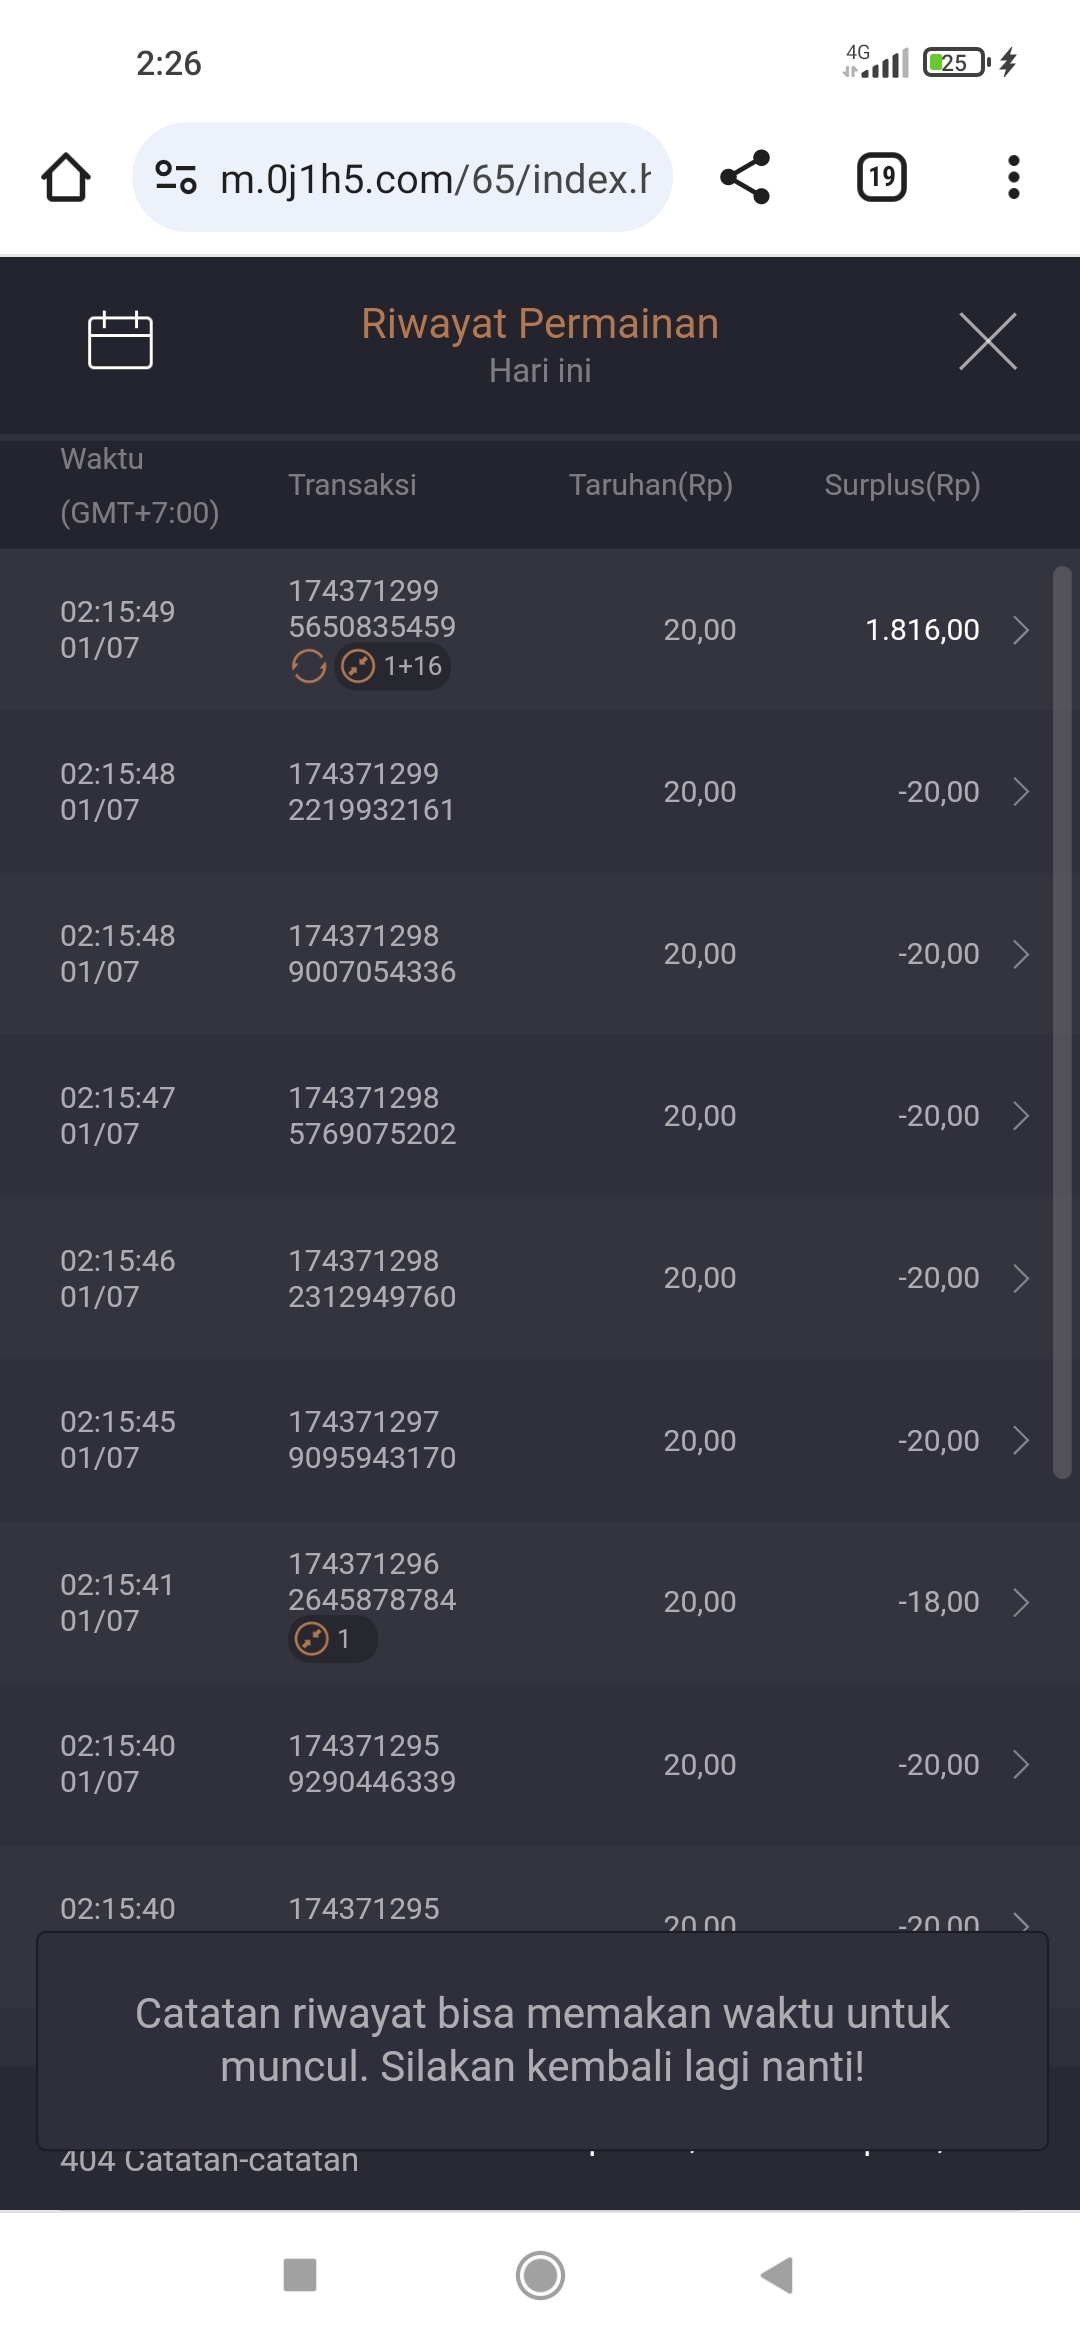Open the tab switcher showing 19 tabs
This screenshot has height=2340, width=1080.
pos(882,178)
